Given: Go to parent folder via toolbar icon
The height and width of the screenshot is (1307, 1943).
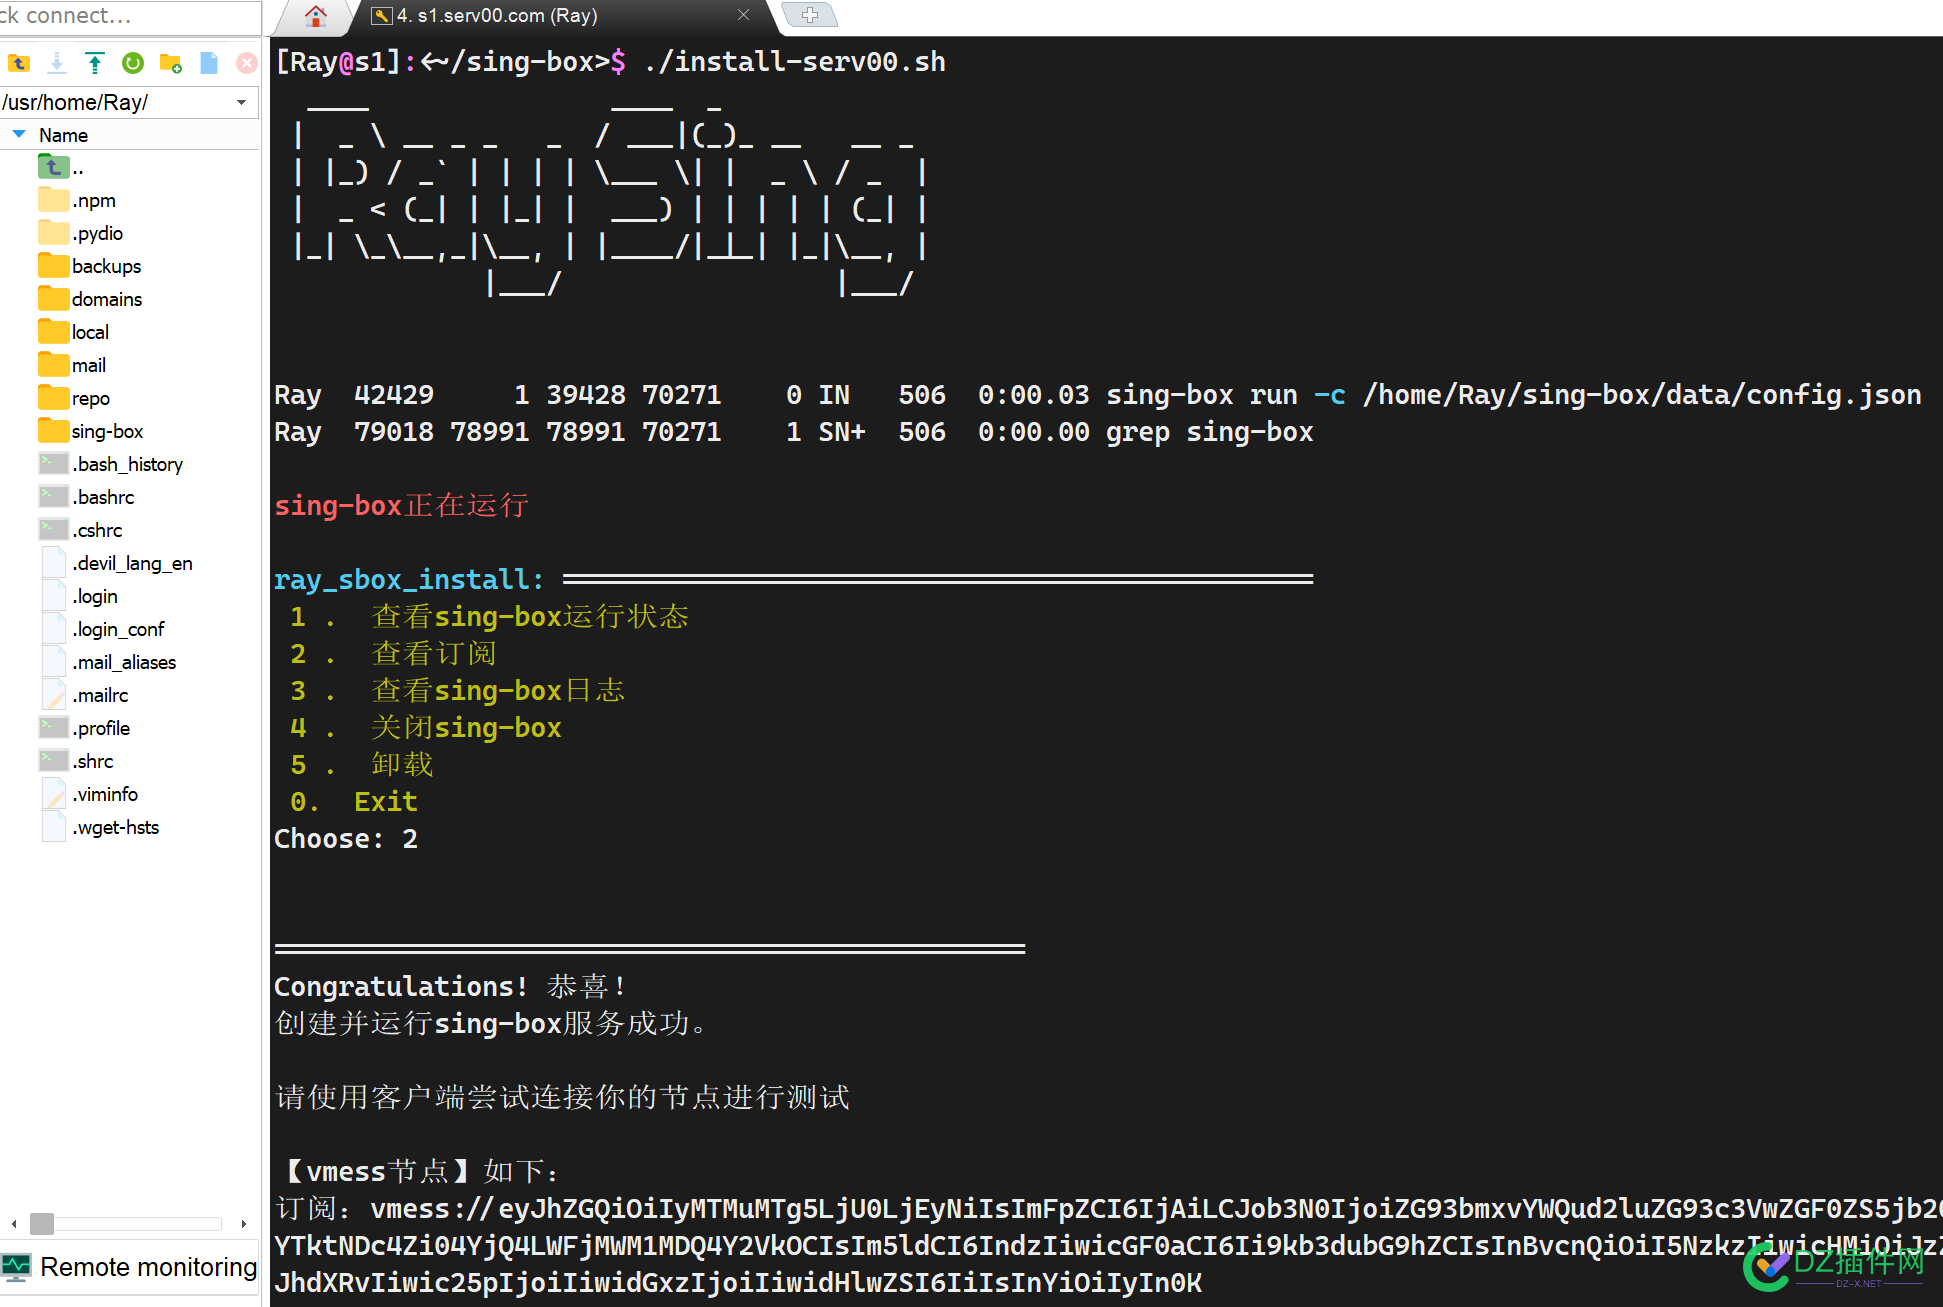Looking at the screenshot, I should [19, 63].
